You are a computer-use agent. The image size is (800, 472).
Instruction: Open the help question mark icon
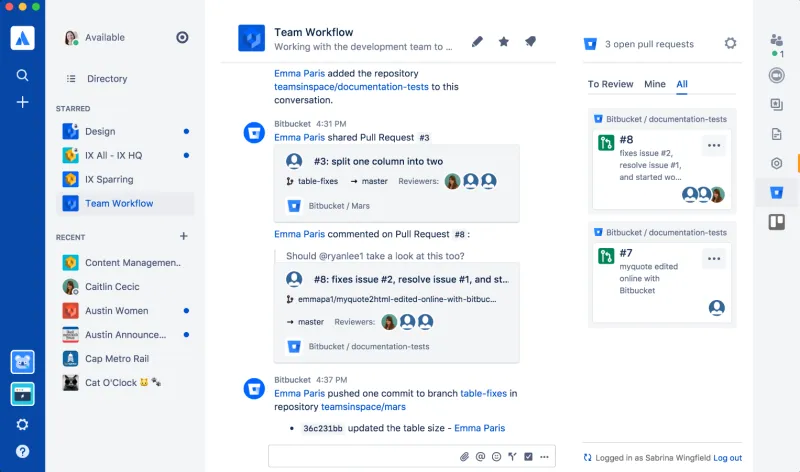coord(22,451)
